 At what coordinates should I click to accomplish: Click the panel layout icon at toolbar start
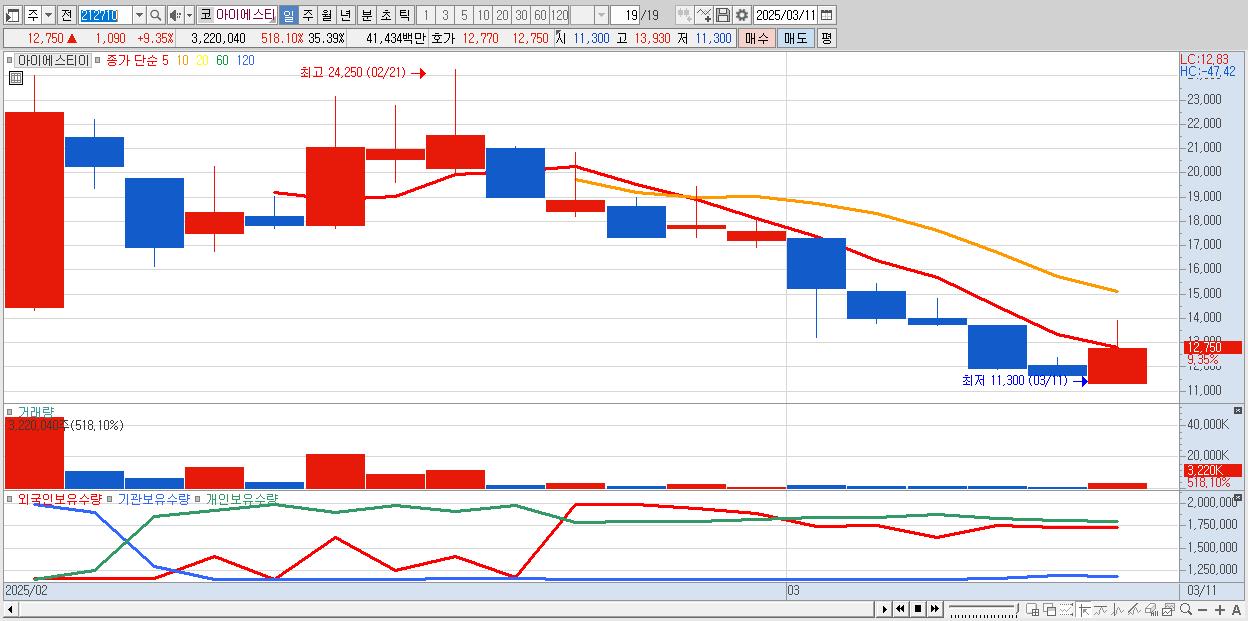click(12, 15)
